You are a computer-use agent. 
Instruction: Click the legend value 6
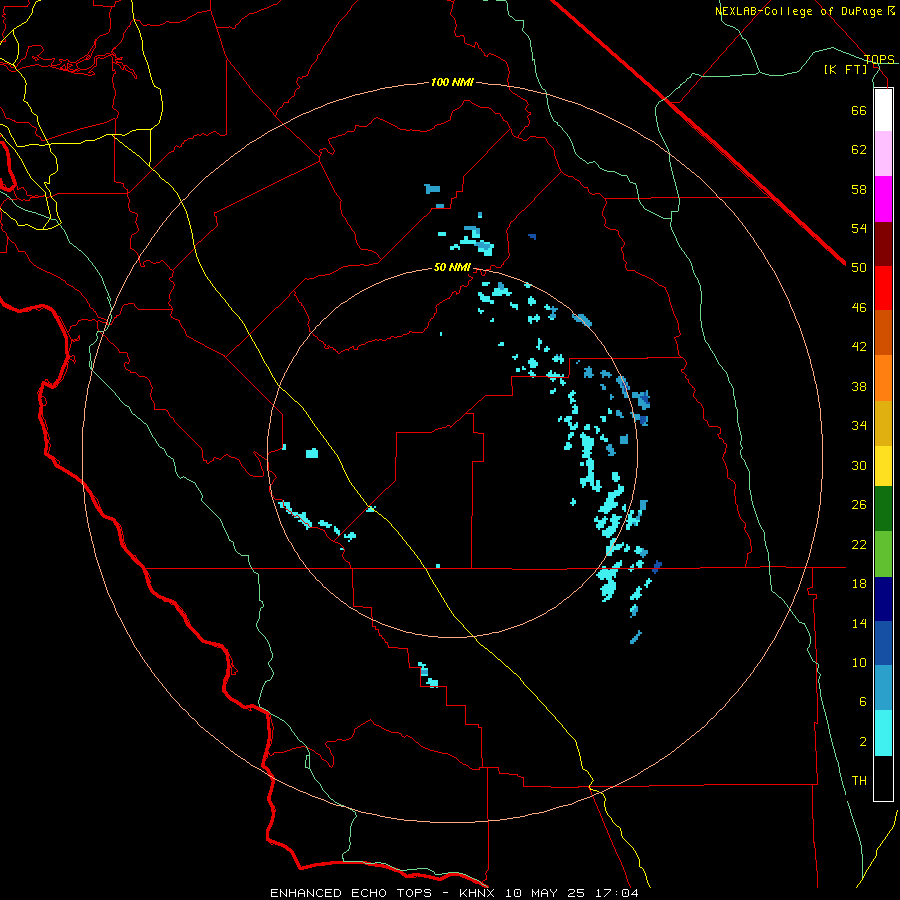(863, 702)
